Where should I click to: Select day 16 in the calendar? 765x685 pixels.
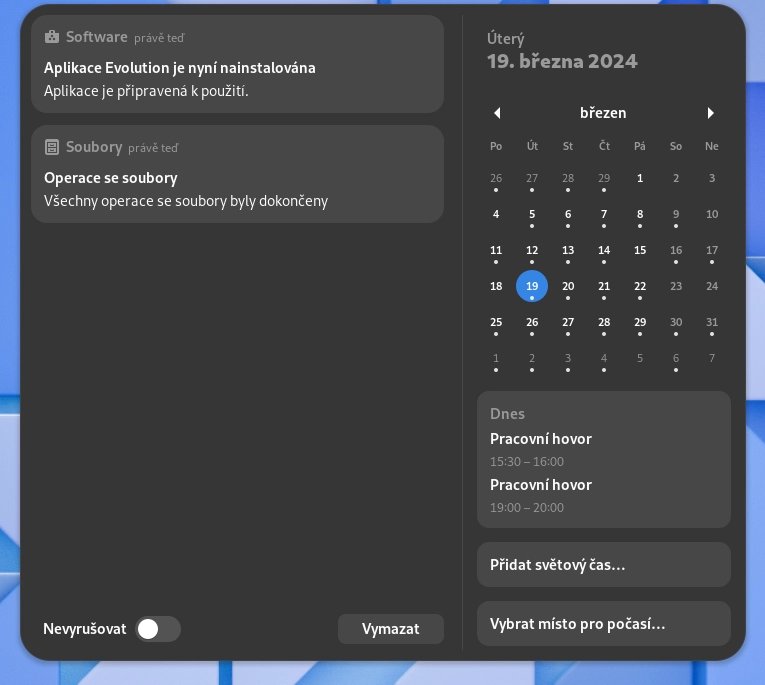[x=676, y=250]
